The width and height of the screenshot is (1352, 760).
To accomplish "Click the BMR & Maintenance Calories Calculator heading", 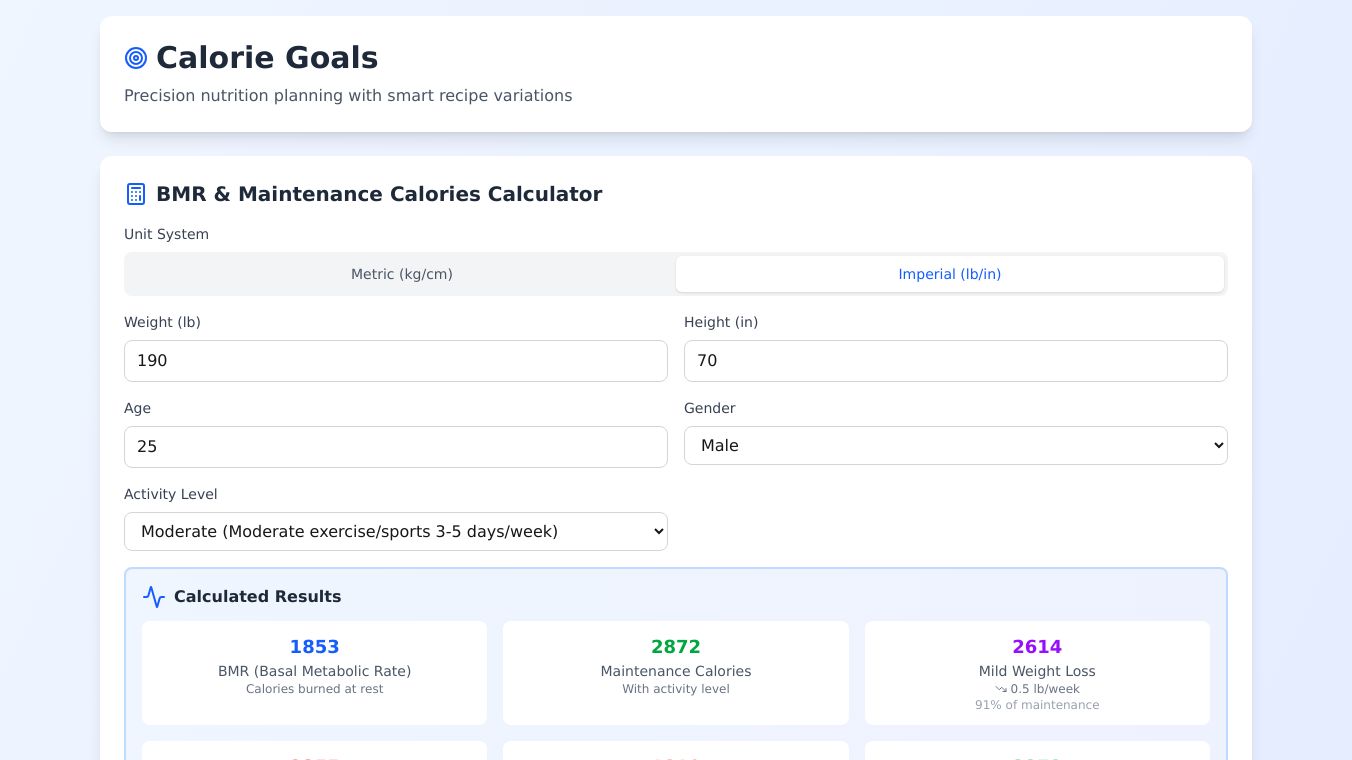I will [379, 194].
